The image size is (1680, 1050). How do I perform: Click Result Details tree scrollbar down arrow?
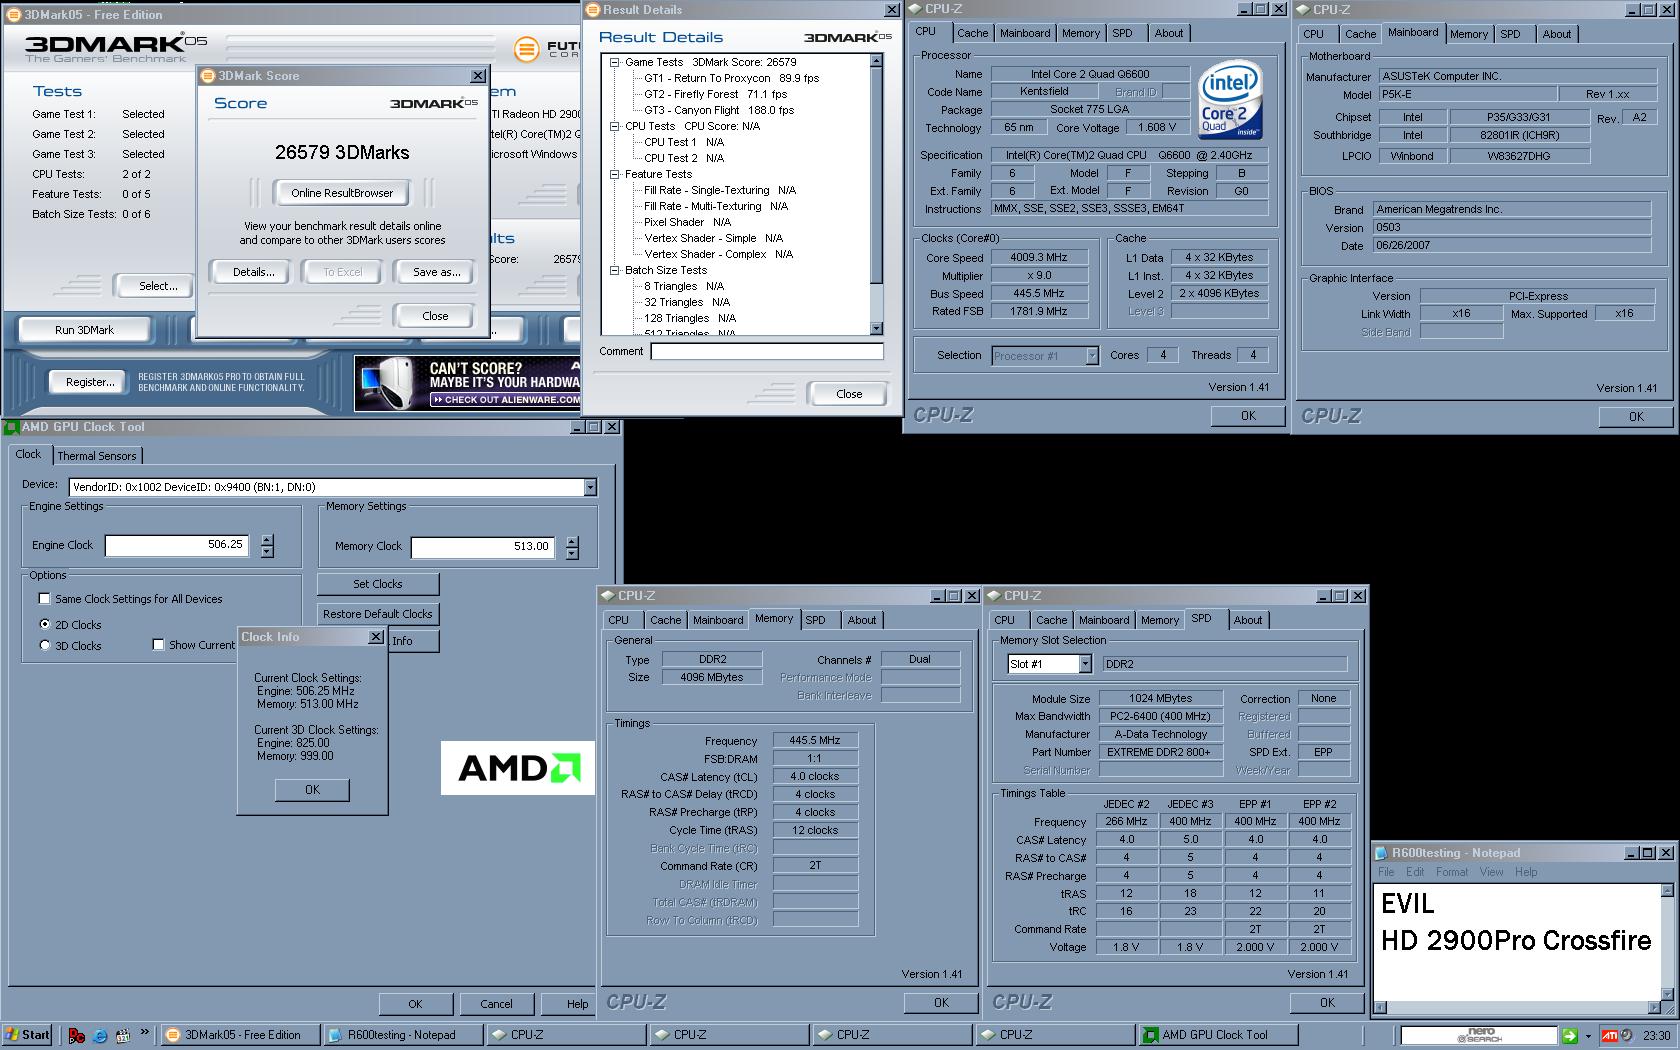coord(877,328)
